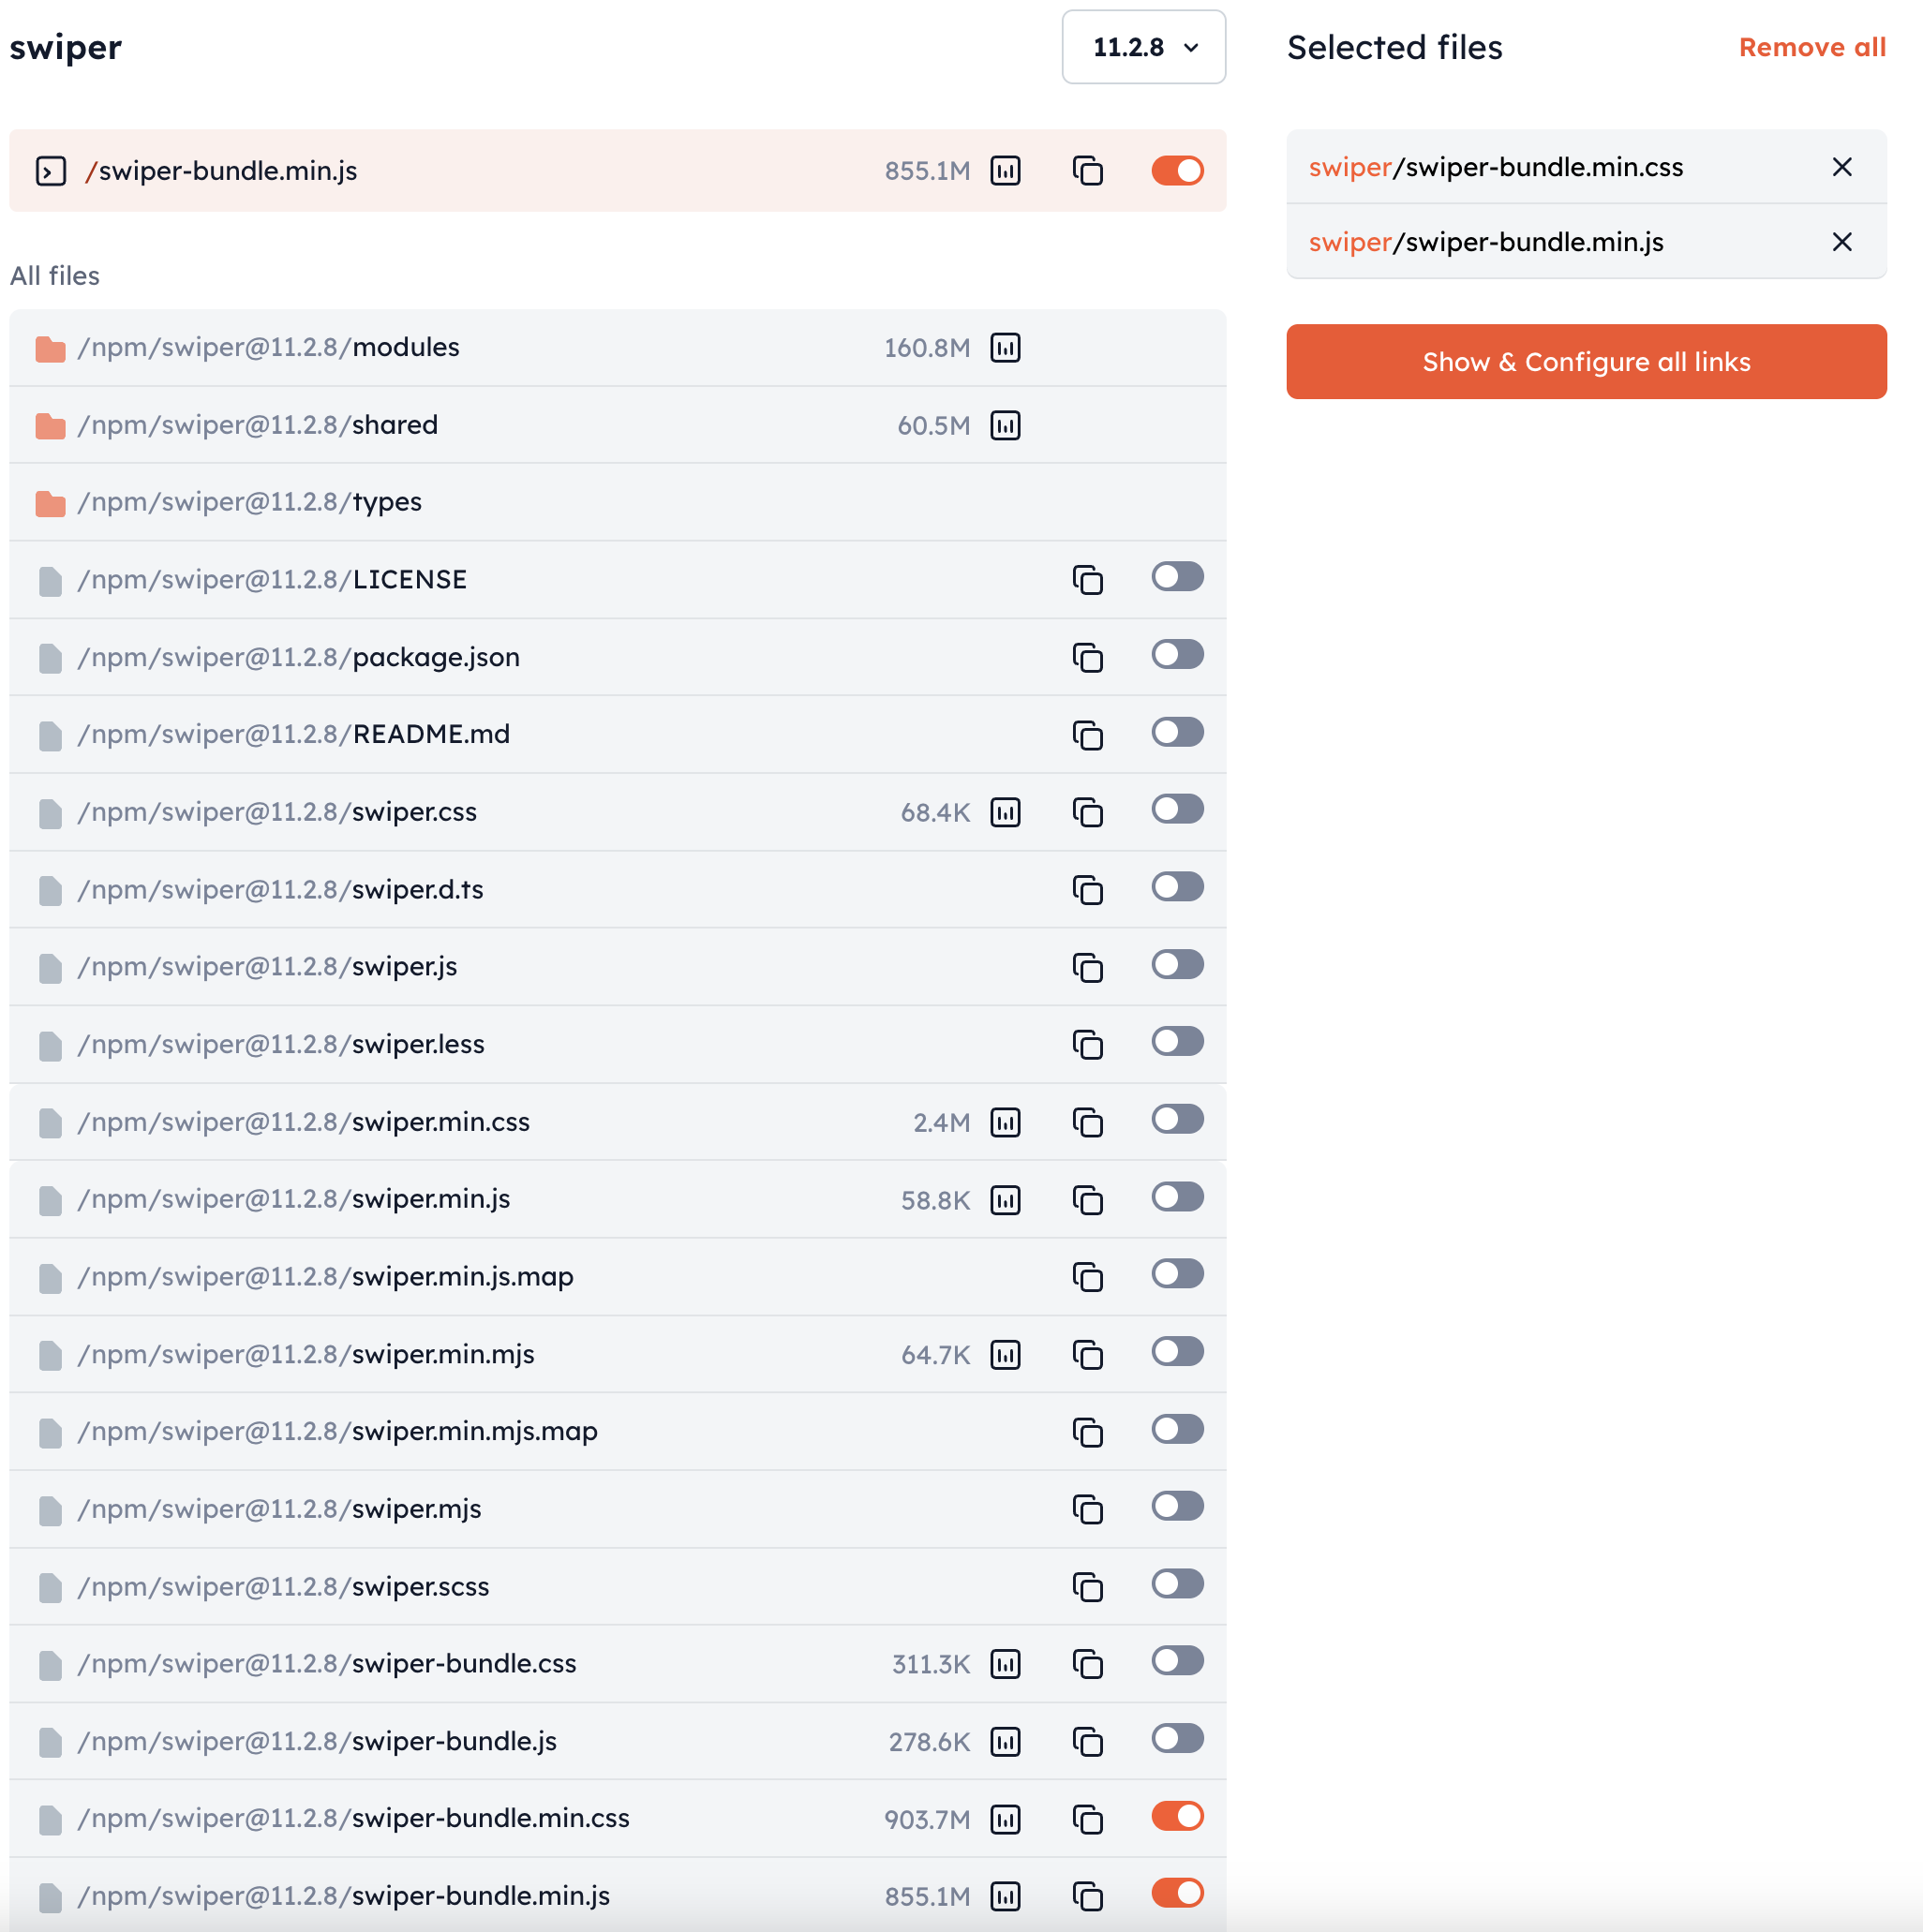Copy link for npm swiper-bundle.min.js row

click(x=1087, y=1896)
